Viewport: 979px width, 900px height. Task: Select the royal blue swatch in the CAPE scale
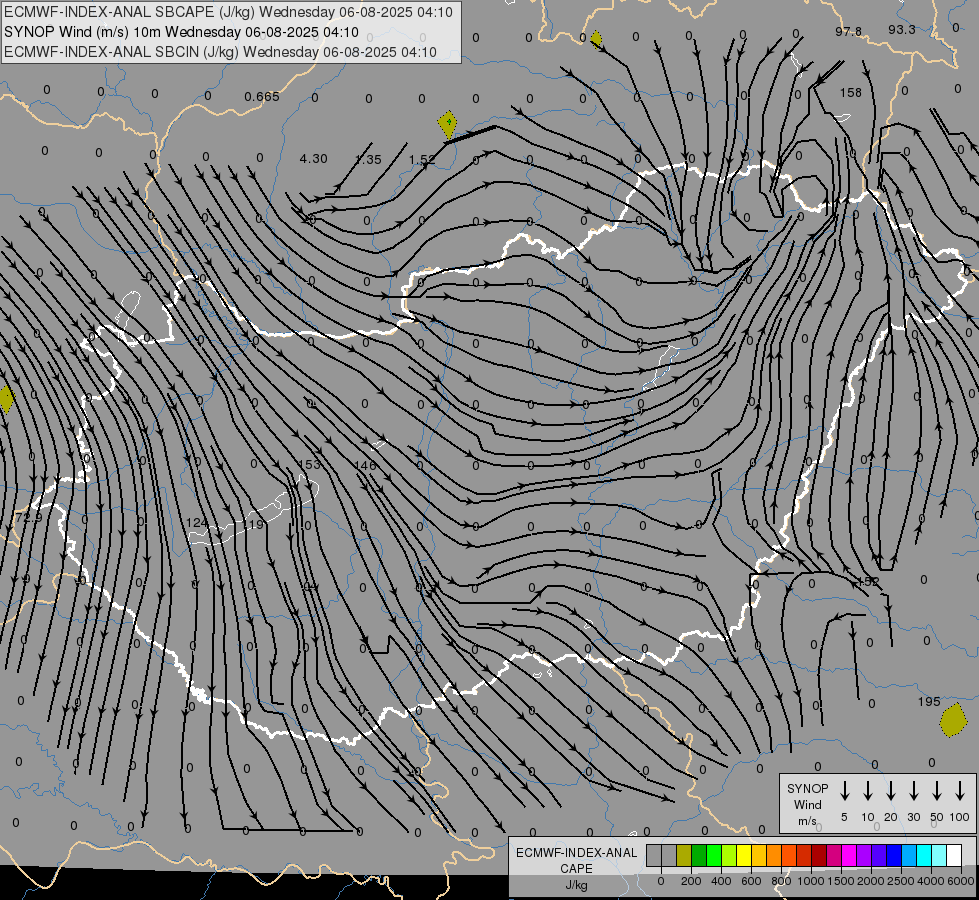coord(894,855)
